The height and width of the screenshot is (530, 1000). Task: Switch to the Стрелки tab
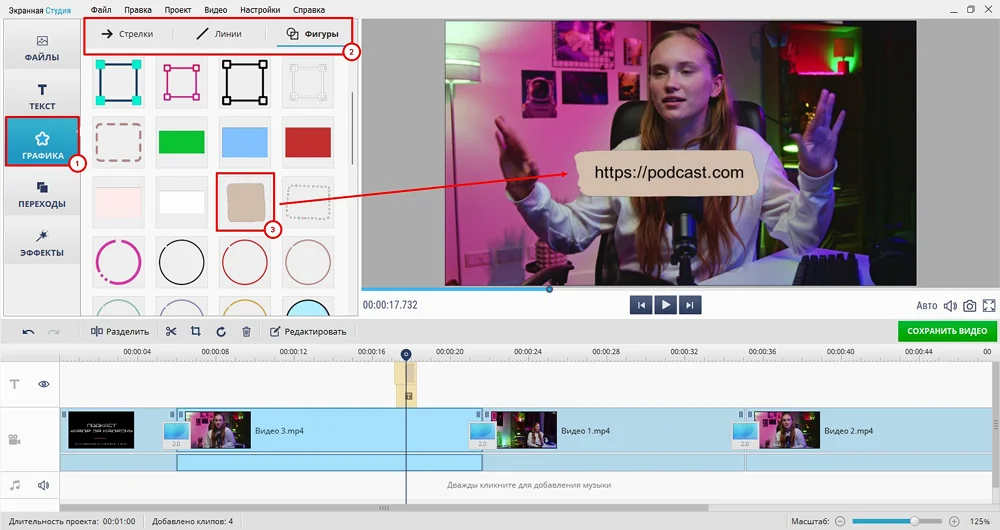(x=128, y=34)
